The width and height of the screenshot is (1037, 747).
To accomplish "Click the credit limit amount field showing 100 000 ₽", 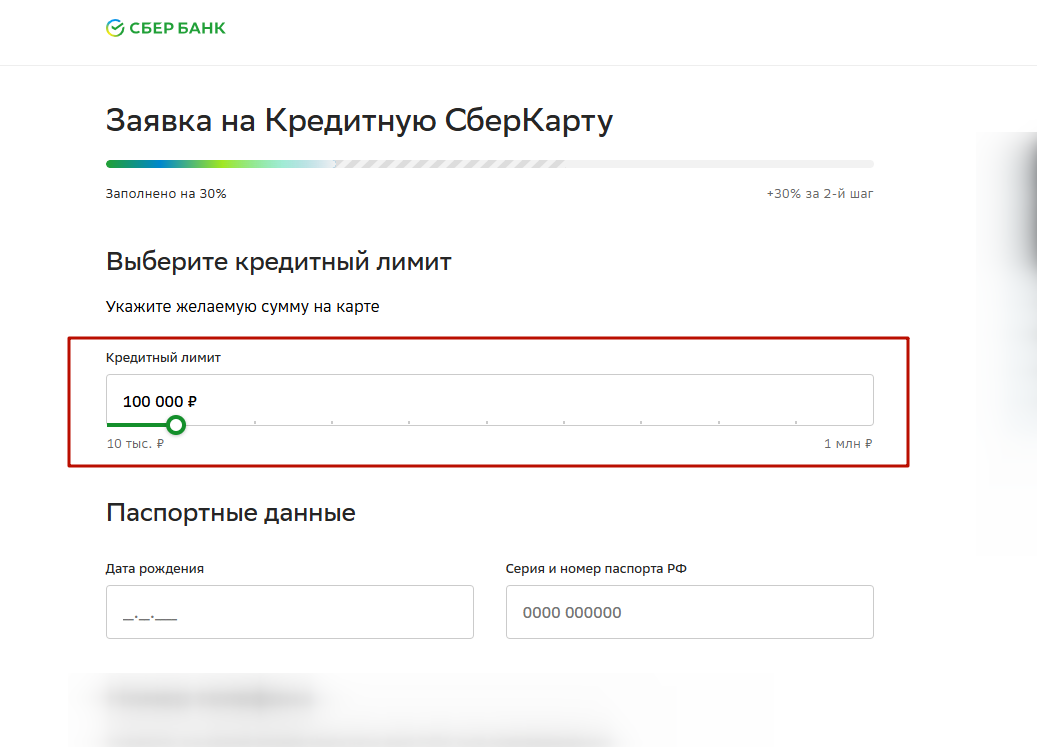I will click(x=489, y=400).
